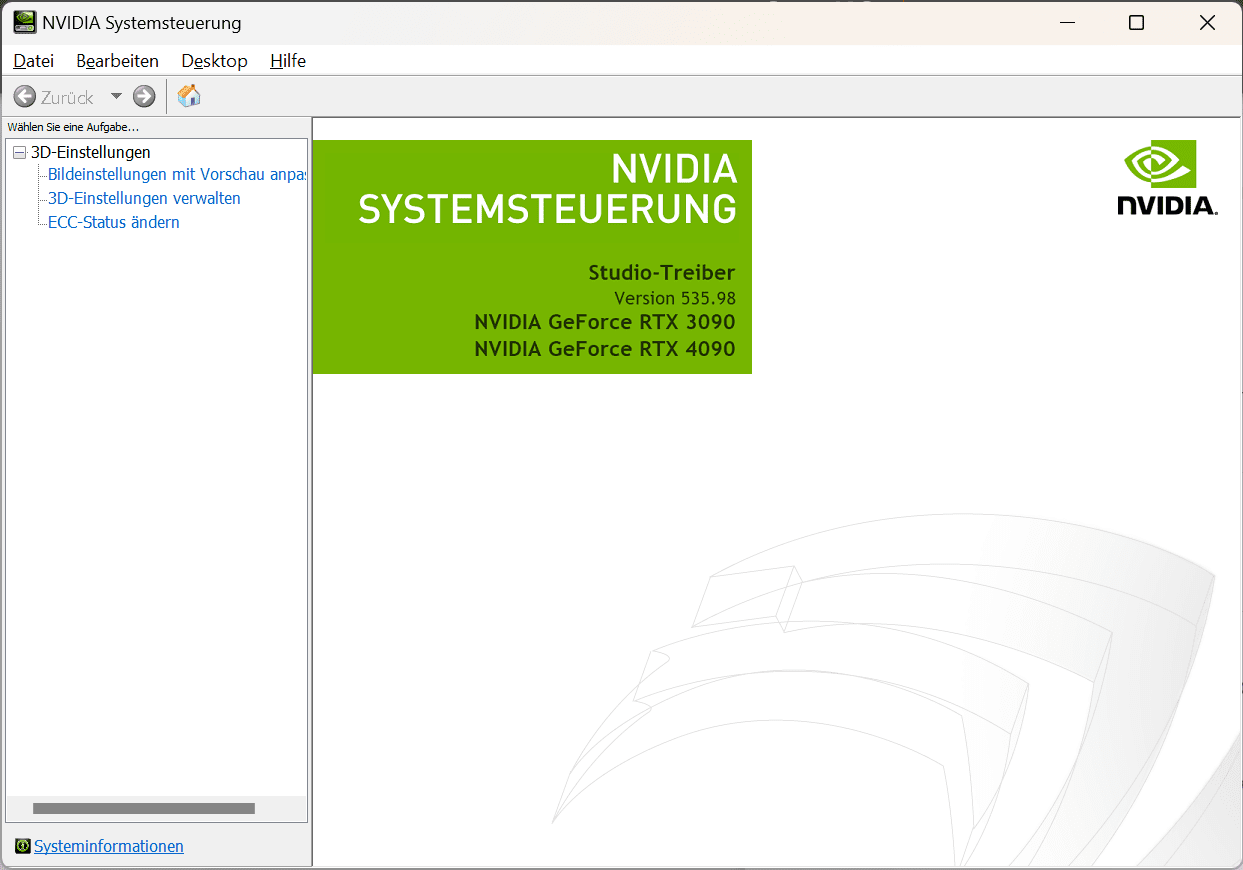Click the NVIDIA GeForce RTX 4090 text
This screenshot has width=1243, height=870.
pyautogui.click(x=605, y=348)
